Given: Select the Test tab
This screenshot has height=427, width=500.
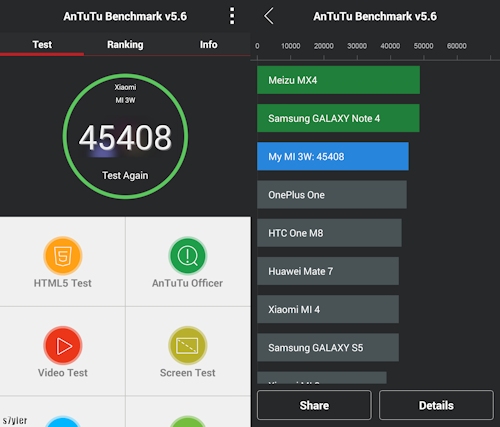Looking at the screenshot, I should click(42, 44).
